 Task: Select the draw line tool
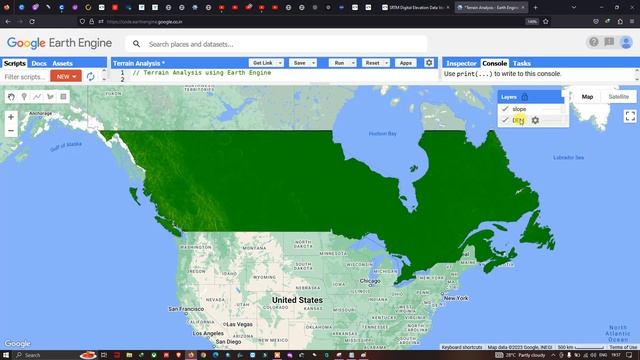click(x=37, y=97)
